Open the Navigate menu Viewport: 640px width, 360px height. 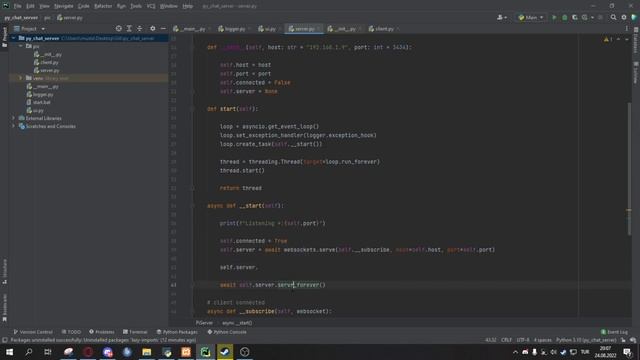pyautogui.click(x=64, y=6)
